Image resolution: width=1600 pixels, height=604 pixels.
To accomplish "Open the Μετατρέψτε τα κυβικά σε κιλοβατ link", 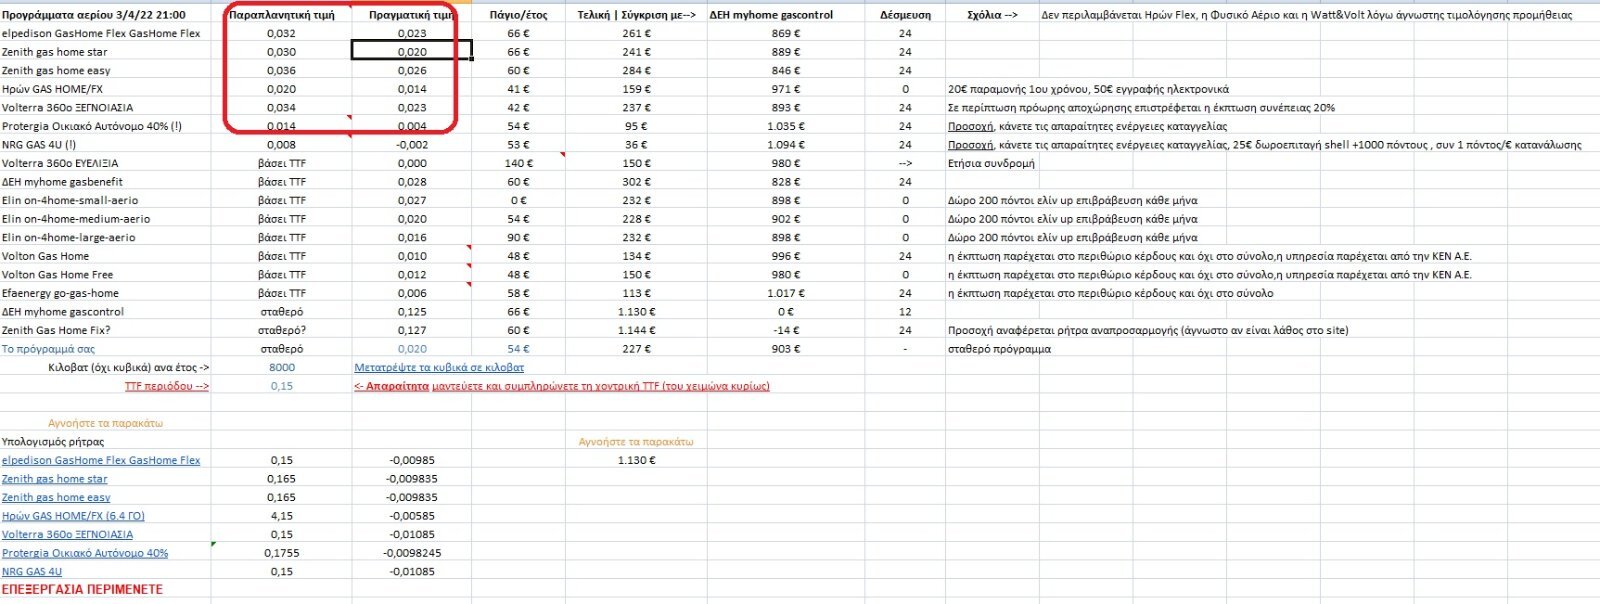I will coord(439,367).
